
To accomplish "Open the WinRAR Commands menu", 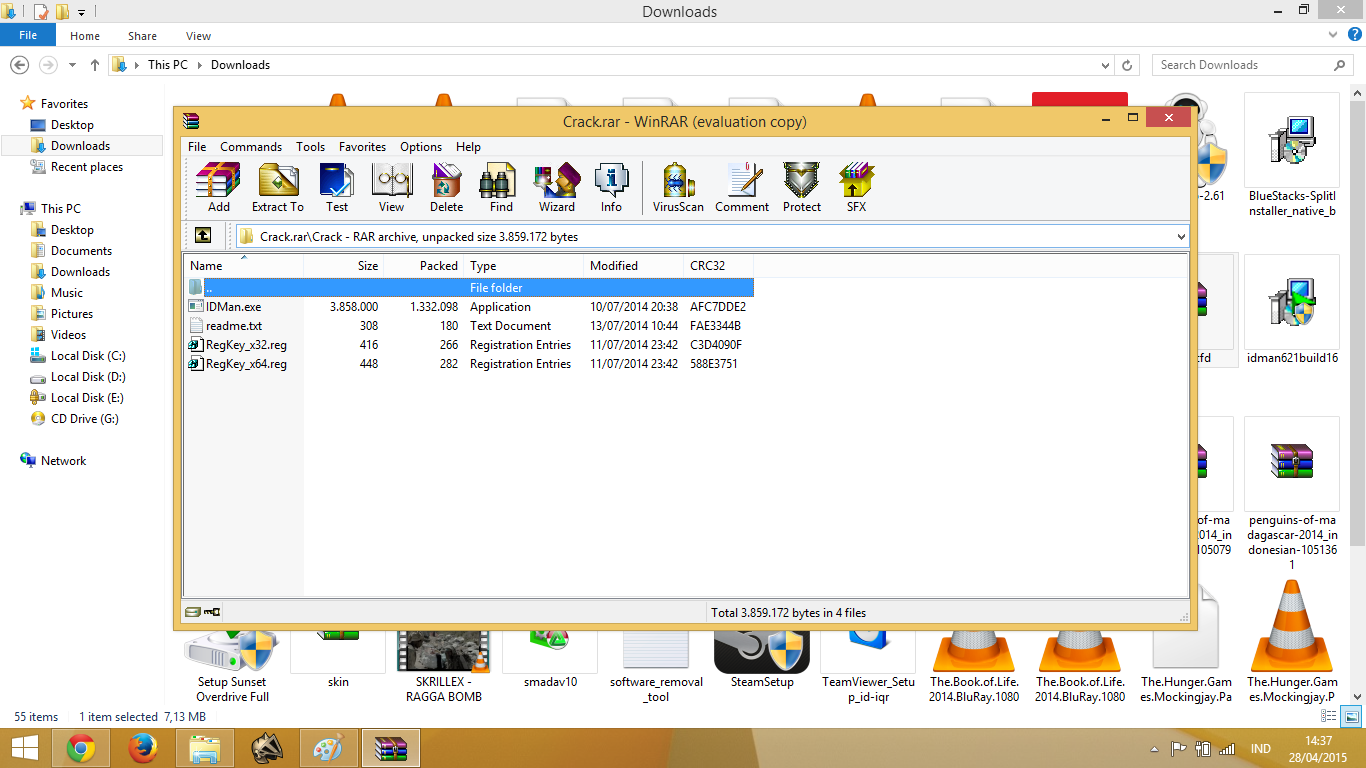I will 251,146.
